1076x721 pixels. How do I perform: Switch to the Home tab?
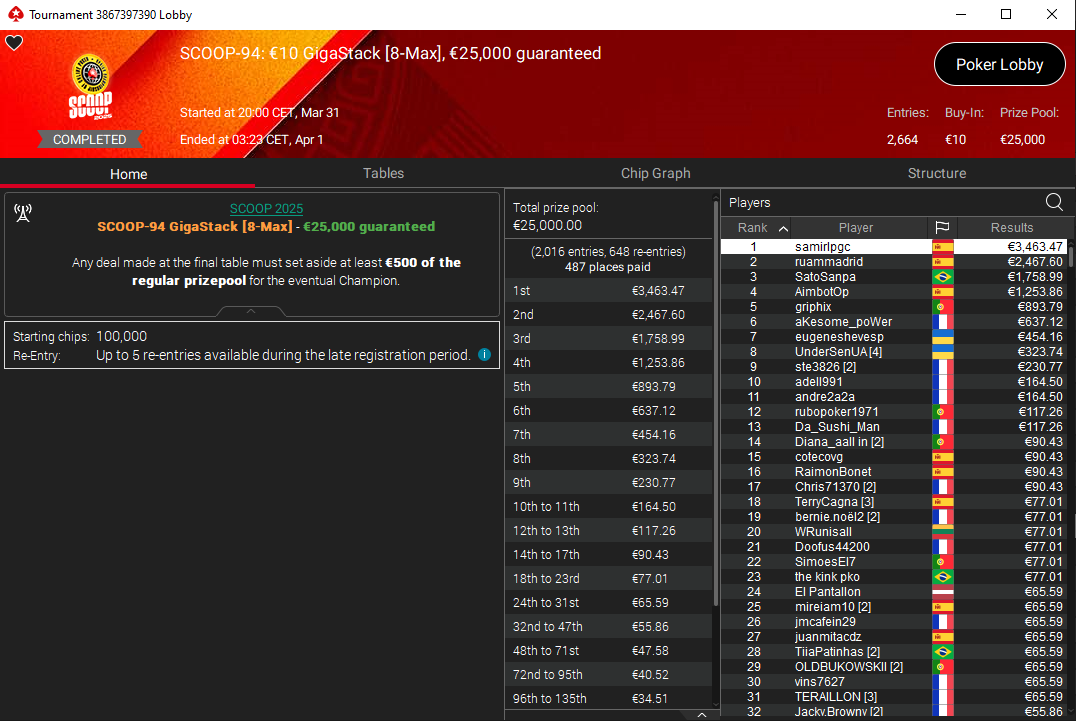click(128, 174)
